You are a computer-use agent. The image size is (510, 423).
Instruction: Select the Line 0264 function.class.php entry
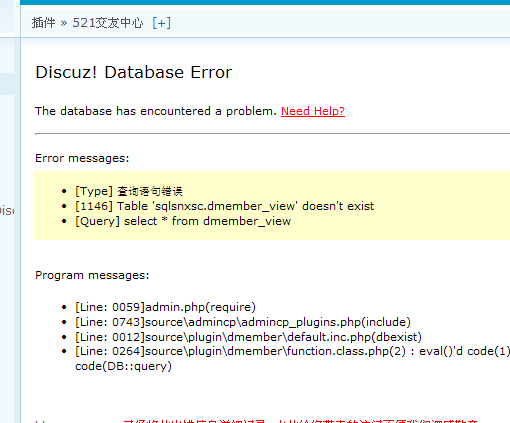[292, 351]
